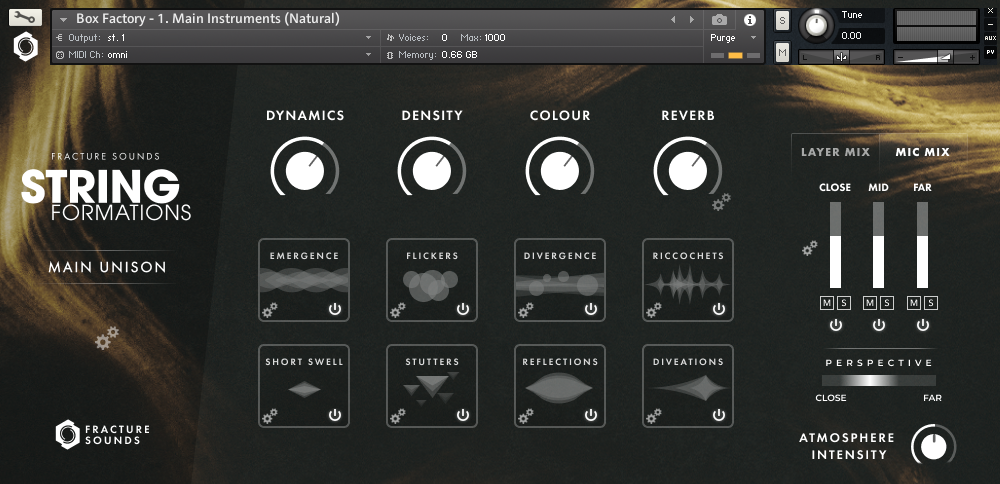The height and width of the screenshot is (484, 1000).
Task: Click the Kontakt hexagon logo top left
Action: point(26,47)
